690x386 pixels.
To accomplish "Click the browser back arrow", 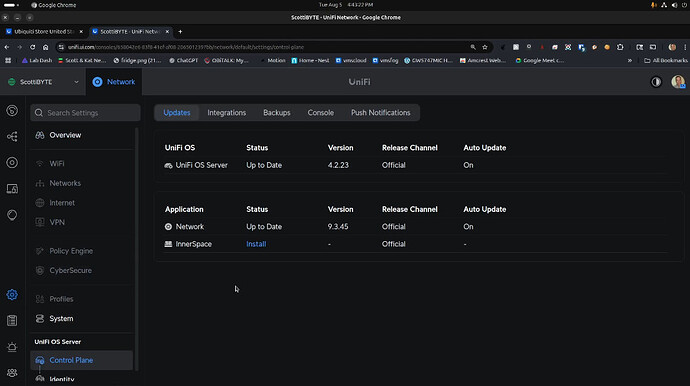I will (7, 47).
